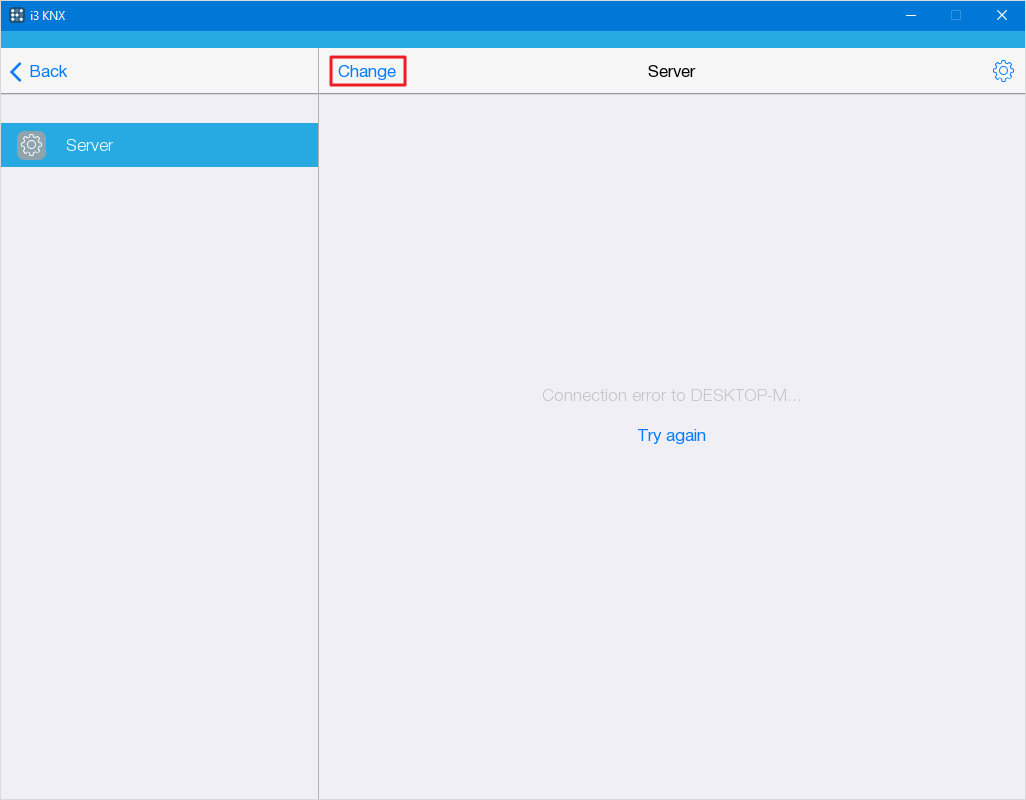Go back using the Back navigation link
The height and width of the screenshot is (800, 1026).
tap(47, 71)
